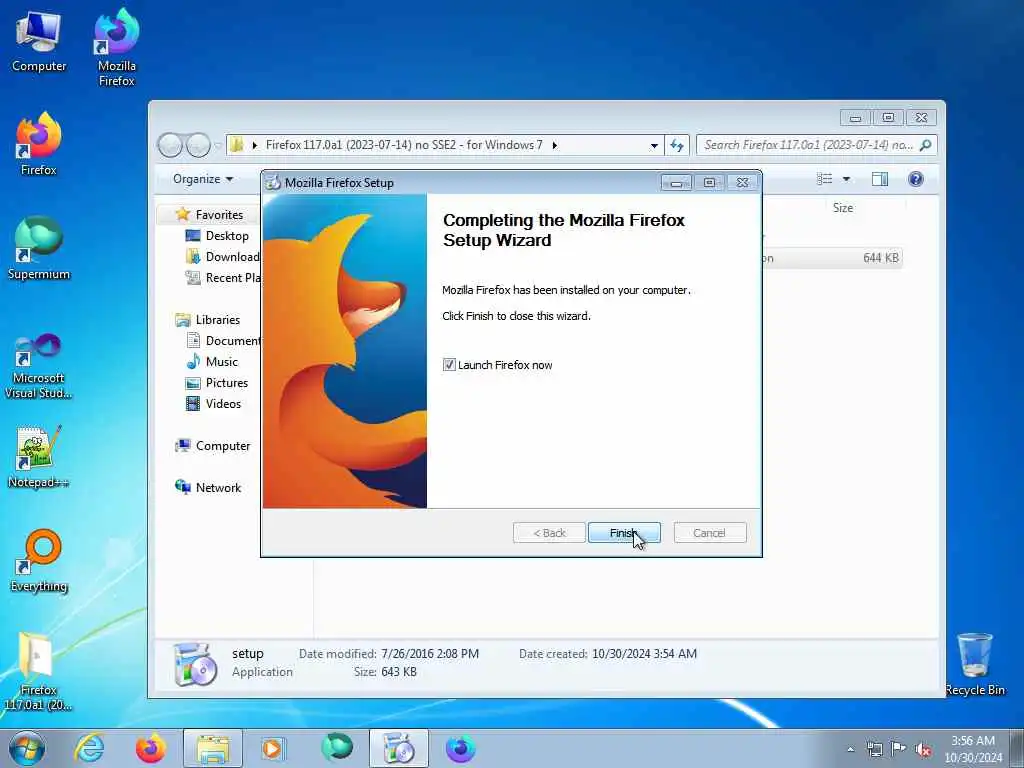
Task: Sort by the Size column header
Action: 842,208
